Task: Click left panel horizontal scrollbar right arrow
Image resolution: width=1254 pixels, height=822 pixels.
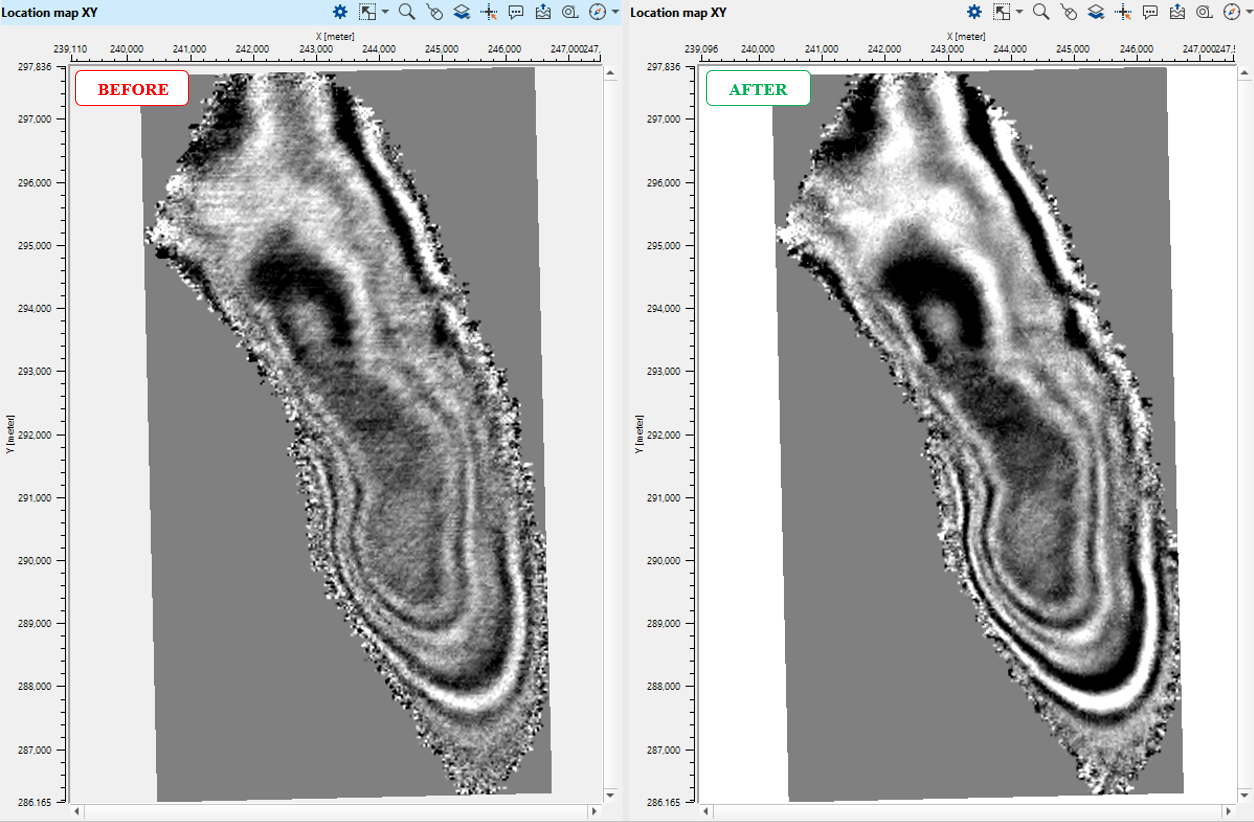Action: [595, 811]
